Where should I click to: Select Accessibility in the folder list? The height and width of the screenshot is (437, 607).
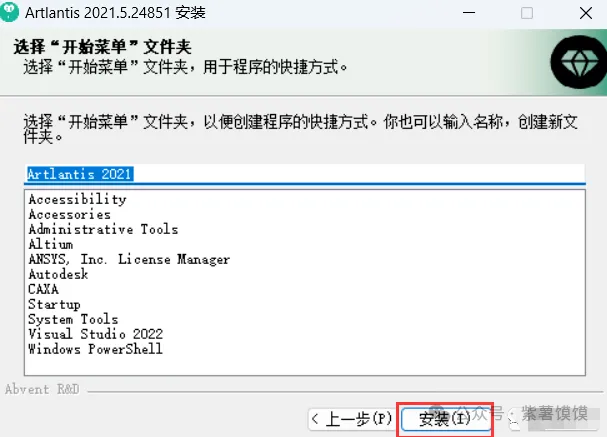tap(77, 199)
